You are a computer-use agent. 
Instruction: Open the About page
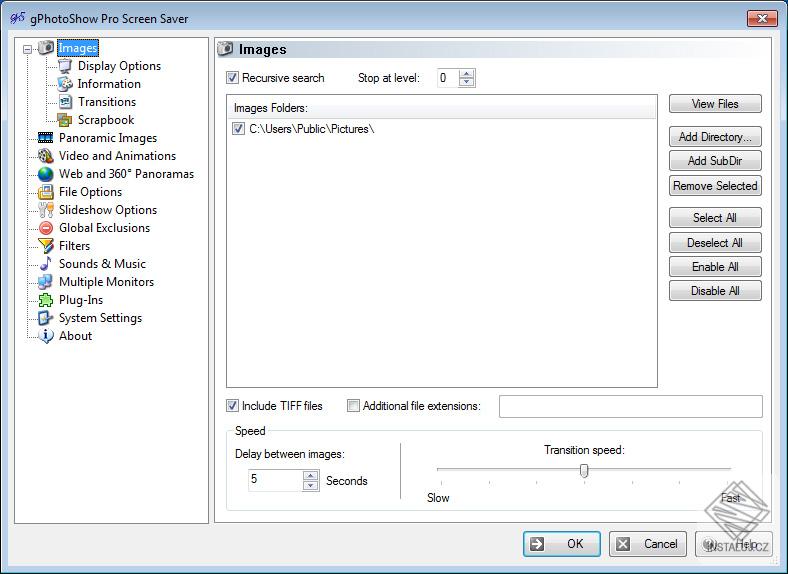coord(75,336)
